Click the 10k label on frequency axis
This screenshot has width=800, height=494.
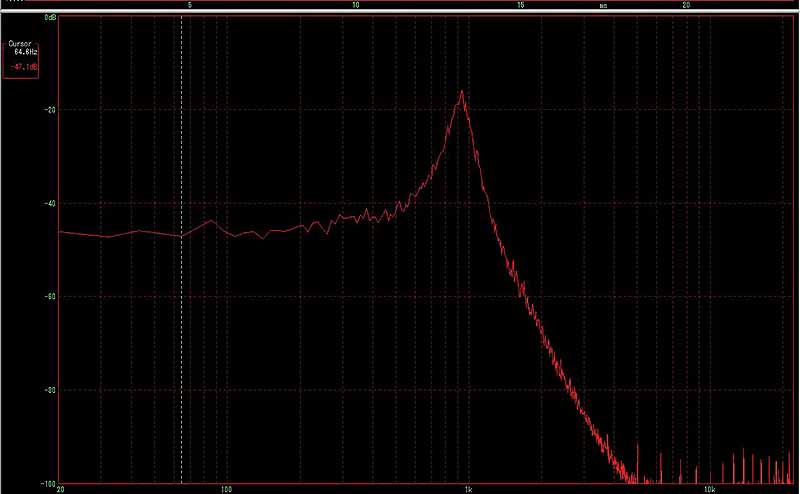point(708,489)
